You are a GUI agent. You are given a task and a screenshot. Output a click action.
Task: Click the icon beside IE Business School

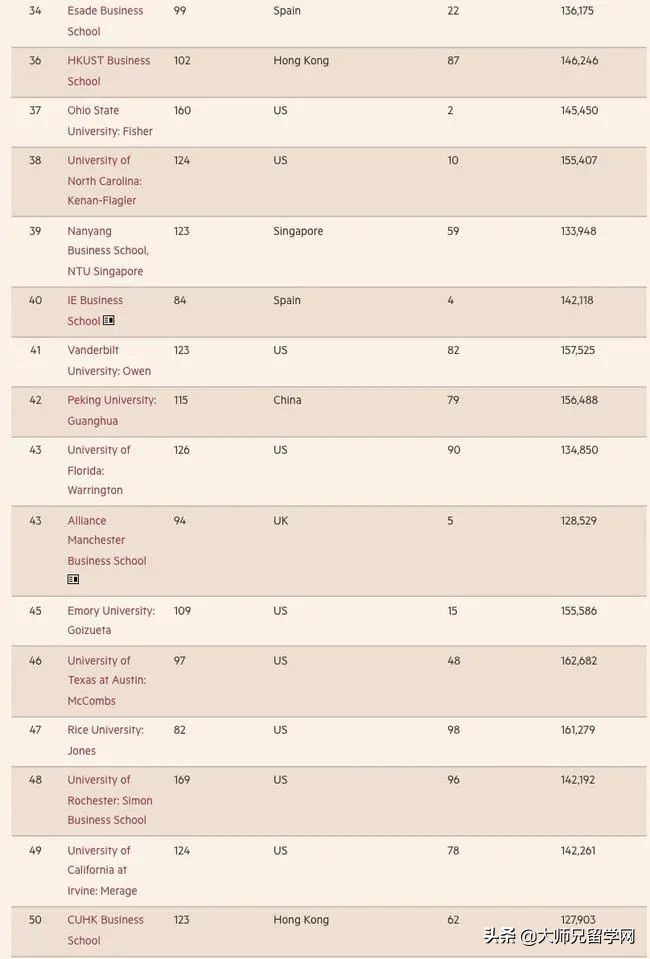pyautogui.click(x=109, y=321)
